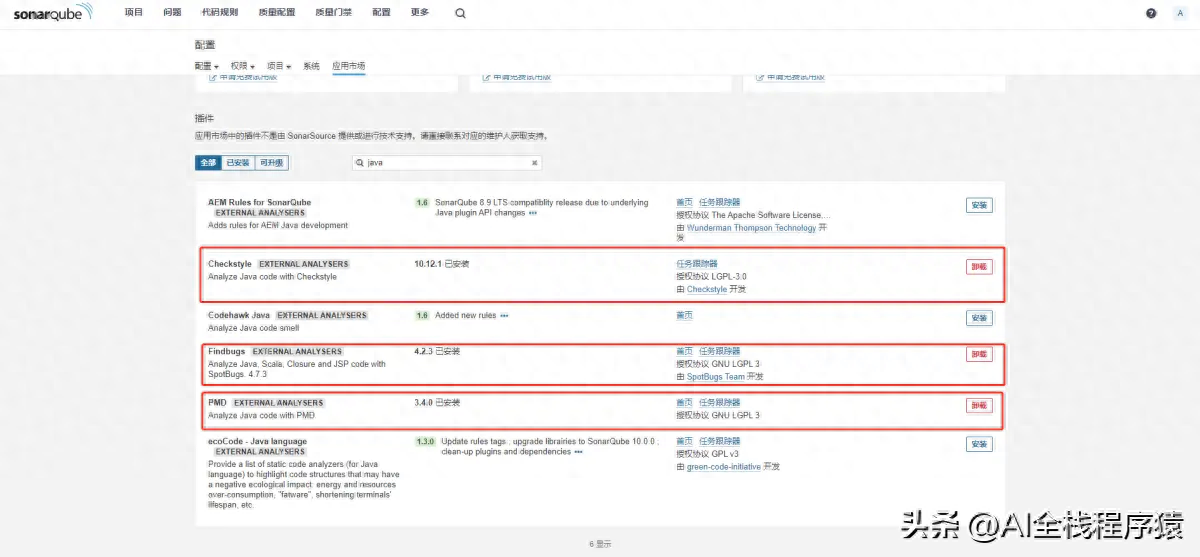The width and height of the screenshot is (1200, 557).
Task: Click the 'AEM Rules for SonarQube' plugin name
Action: click(258, 202)
